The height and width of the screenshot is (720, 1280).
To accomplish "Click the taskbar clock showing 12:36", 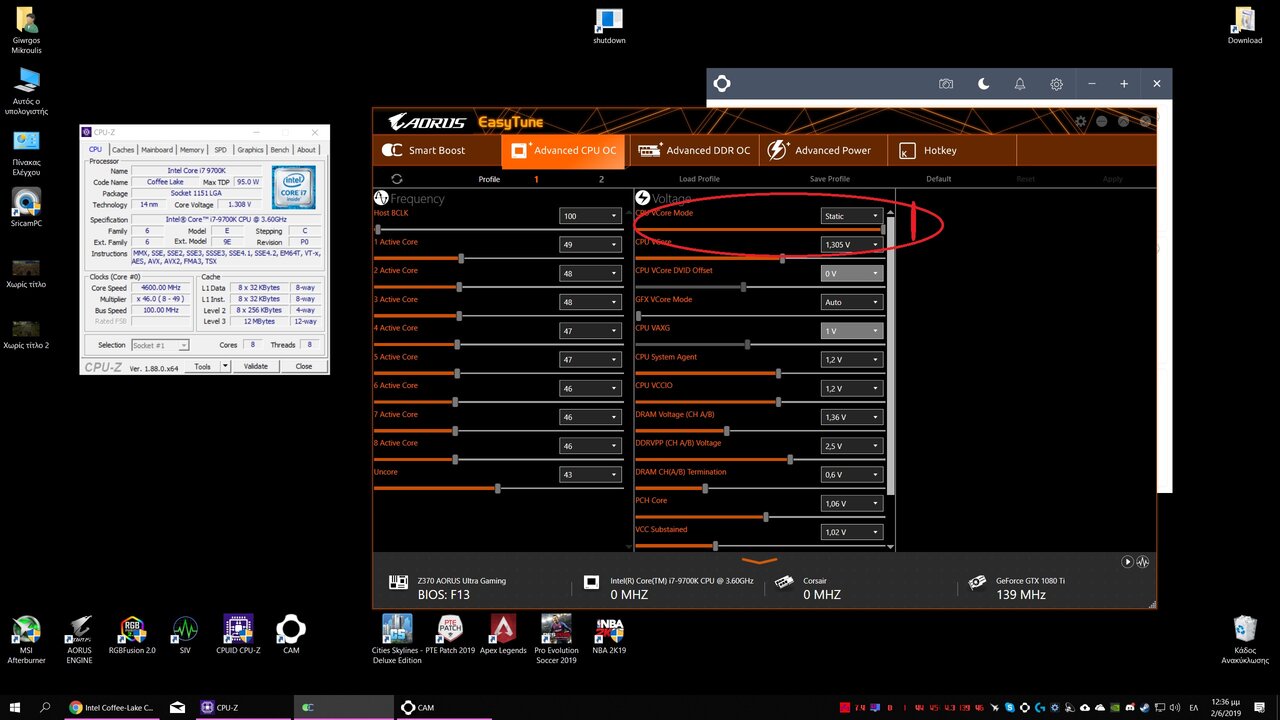I will click(1224, 707).
